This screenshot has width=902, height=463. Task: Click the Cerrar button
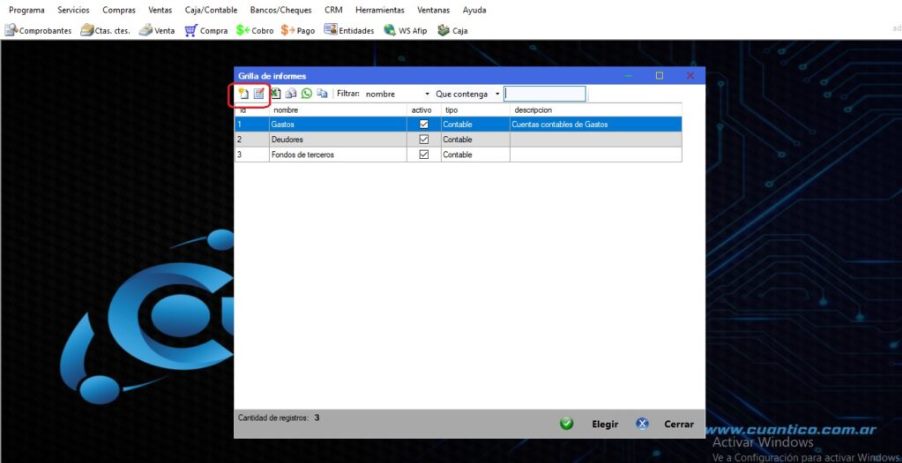[665, 424]
